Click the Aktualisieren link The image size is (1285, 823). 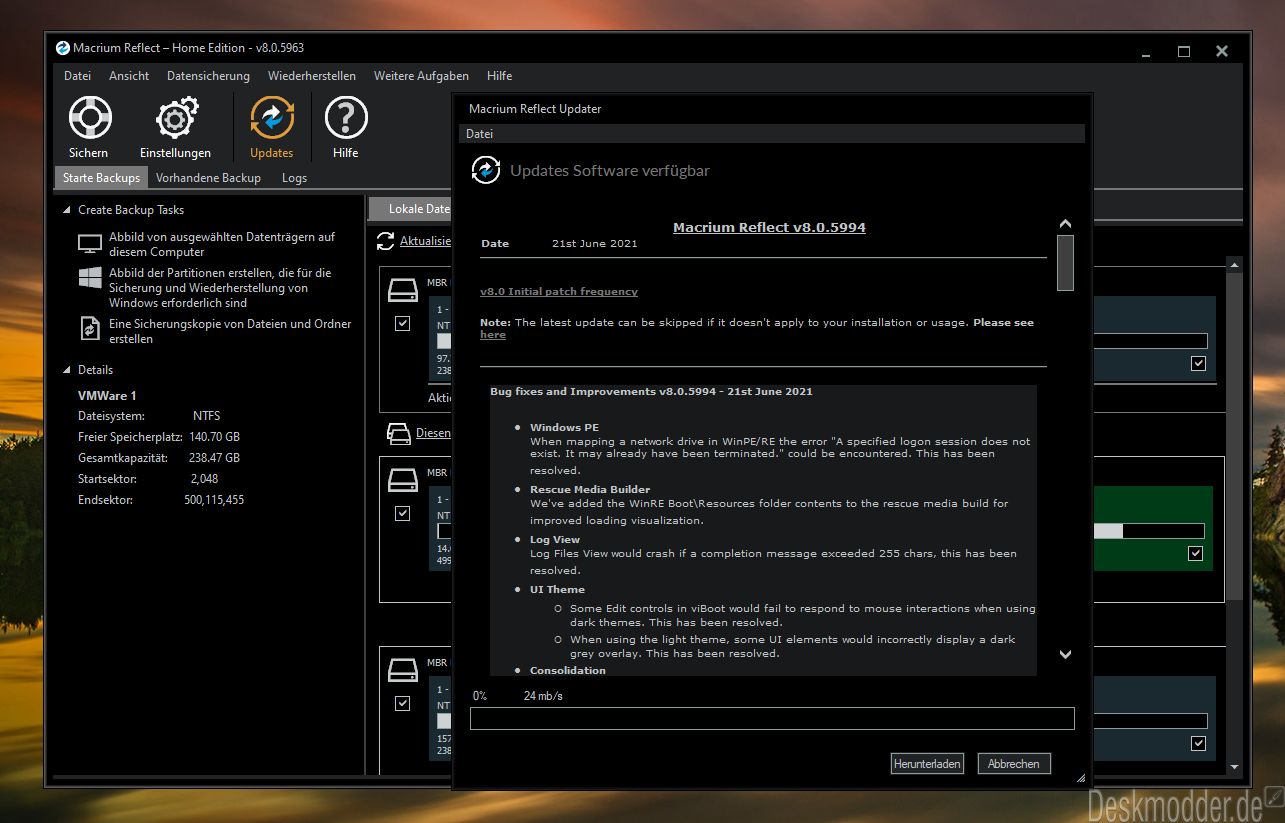point(425,241)
